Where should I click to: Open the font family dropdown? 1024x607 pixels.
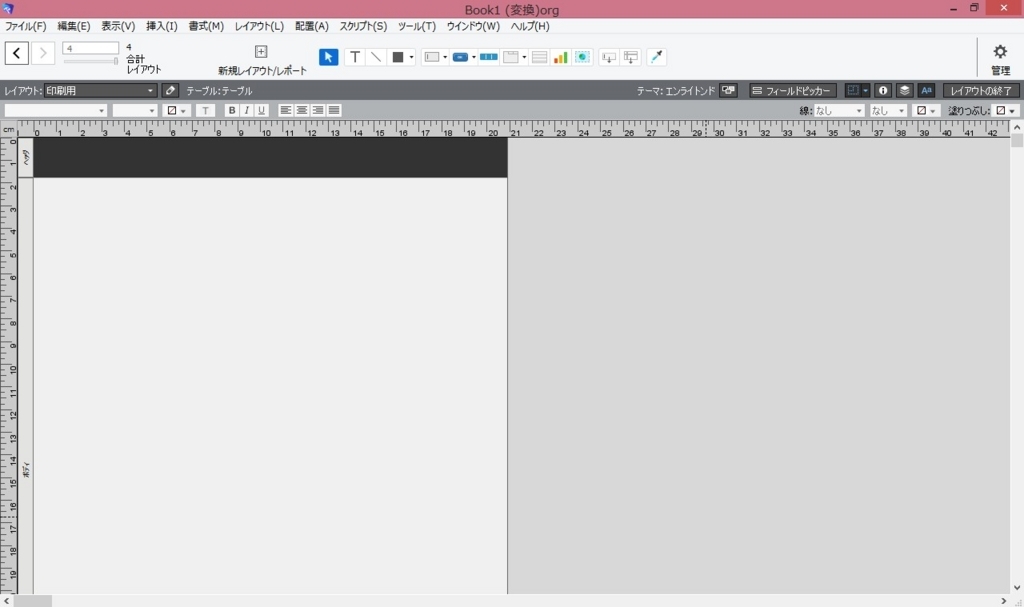point(56,110)
